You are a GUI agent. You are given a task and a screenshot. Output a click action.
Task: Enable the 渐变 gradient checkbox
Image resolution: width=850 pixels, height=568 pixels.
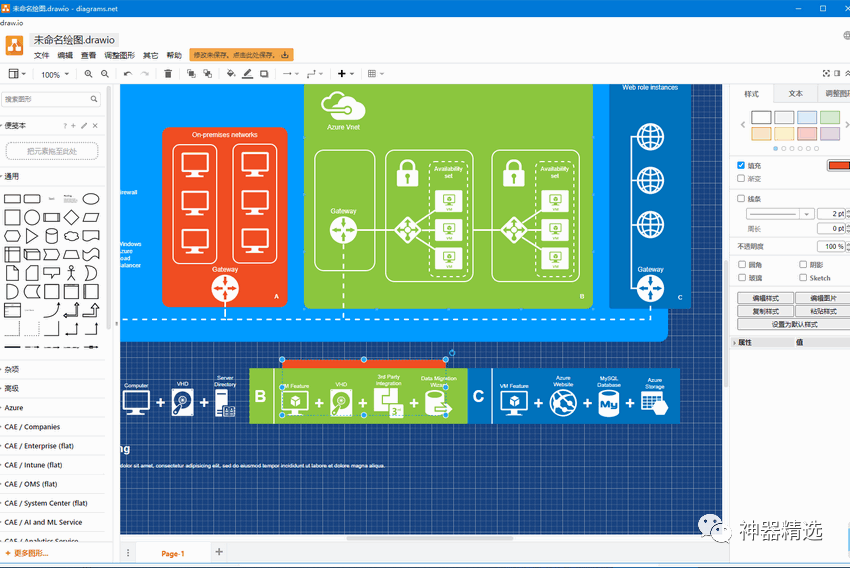click(x=740, y=178)
